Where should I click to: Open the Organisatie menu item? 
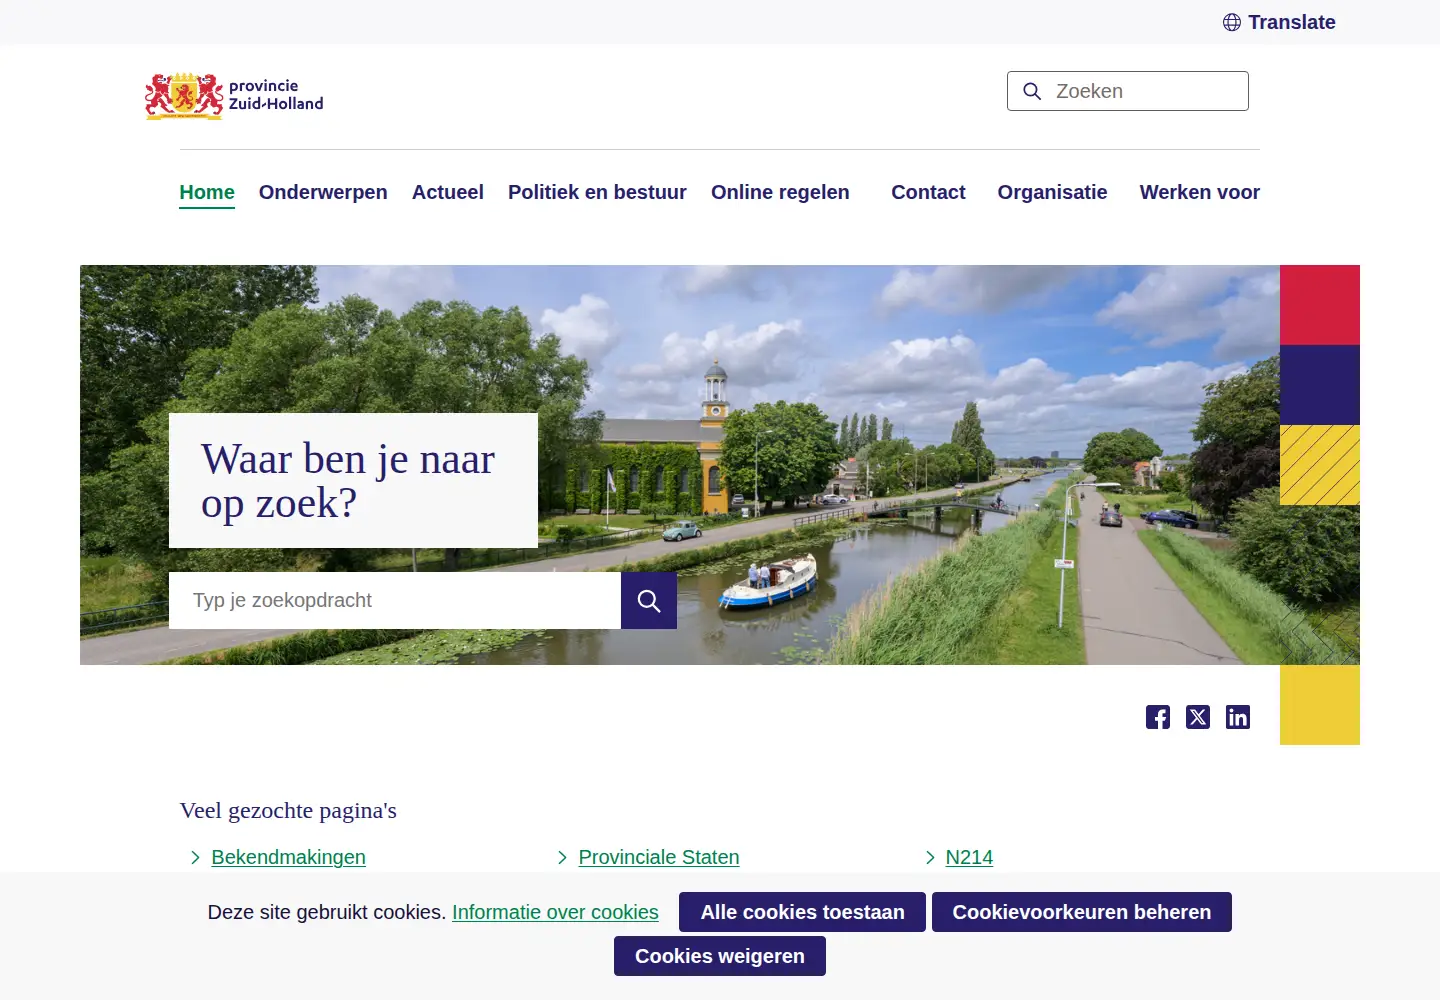point(1052,192)
